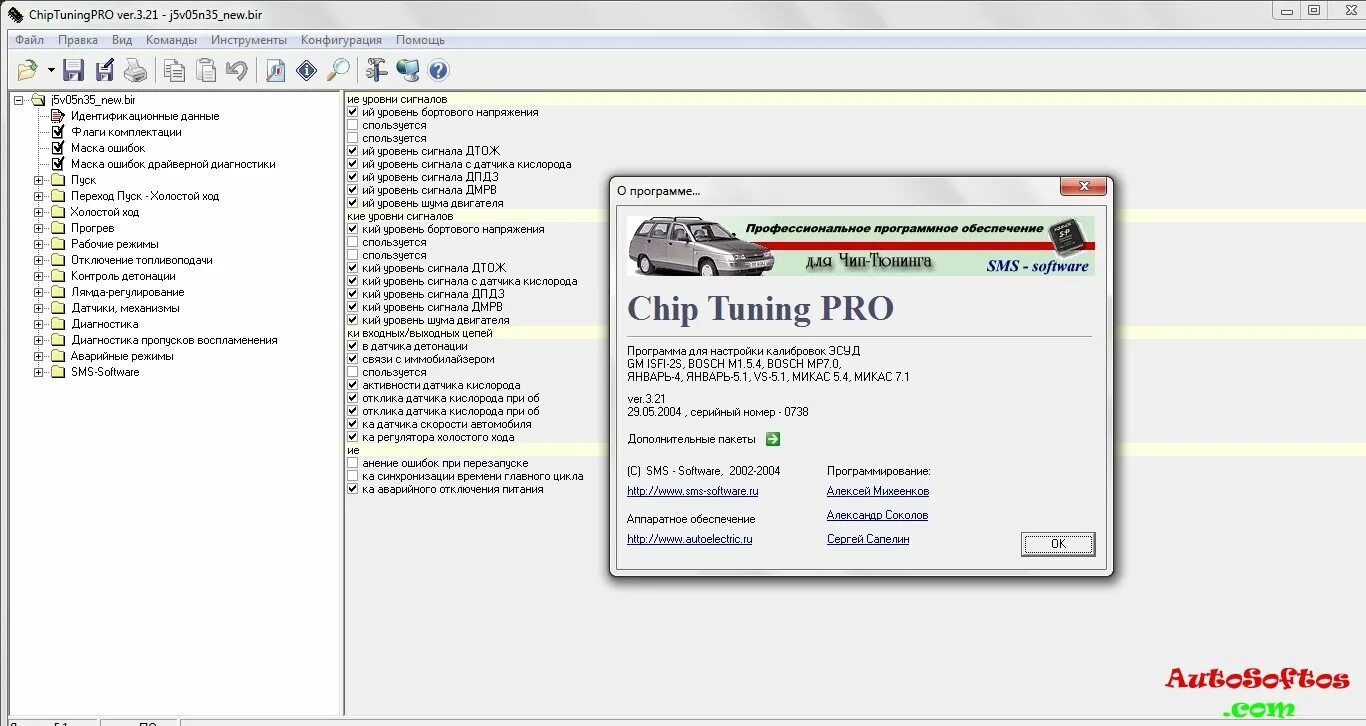Open the http://www.autoelectric.ru link

pyautogui.click(x=690, y=539)
